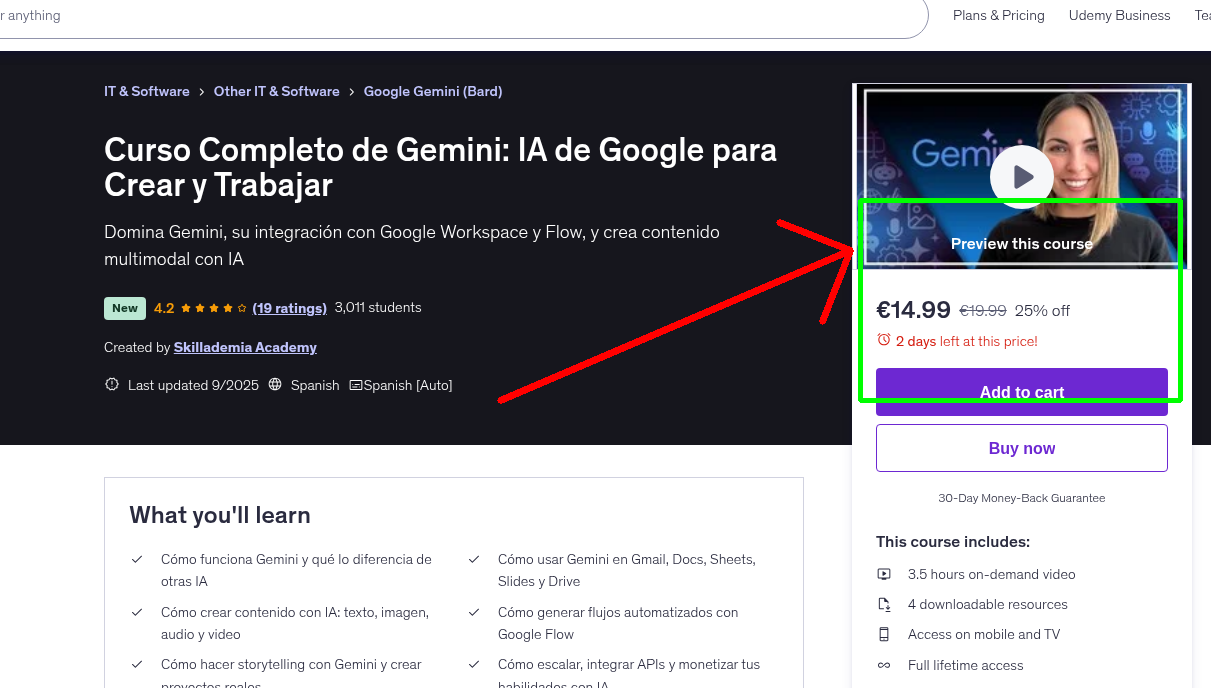
Task: Click the on-demand video icon
Action: (x=884, y=574)
